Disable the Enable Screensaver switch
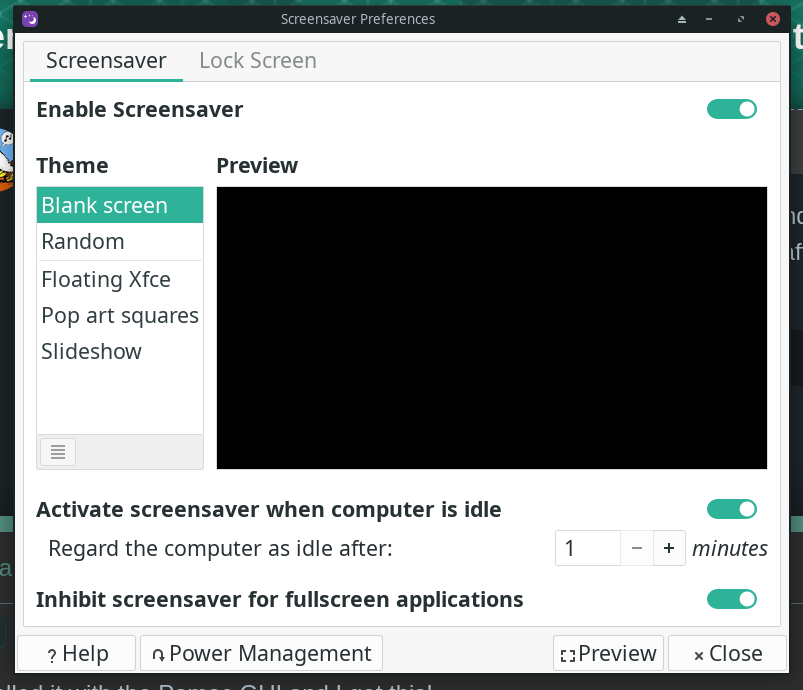The width and height of the screenshot is (803, 690). tap(732, 109)
